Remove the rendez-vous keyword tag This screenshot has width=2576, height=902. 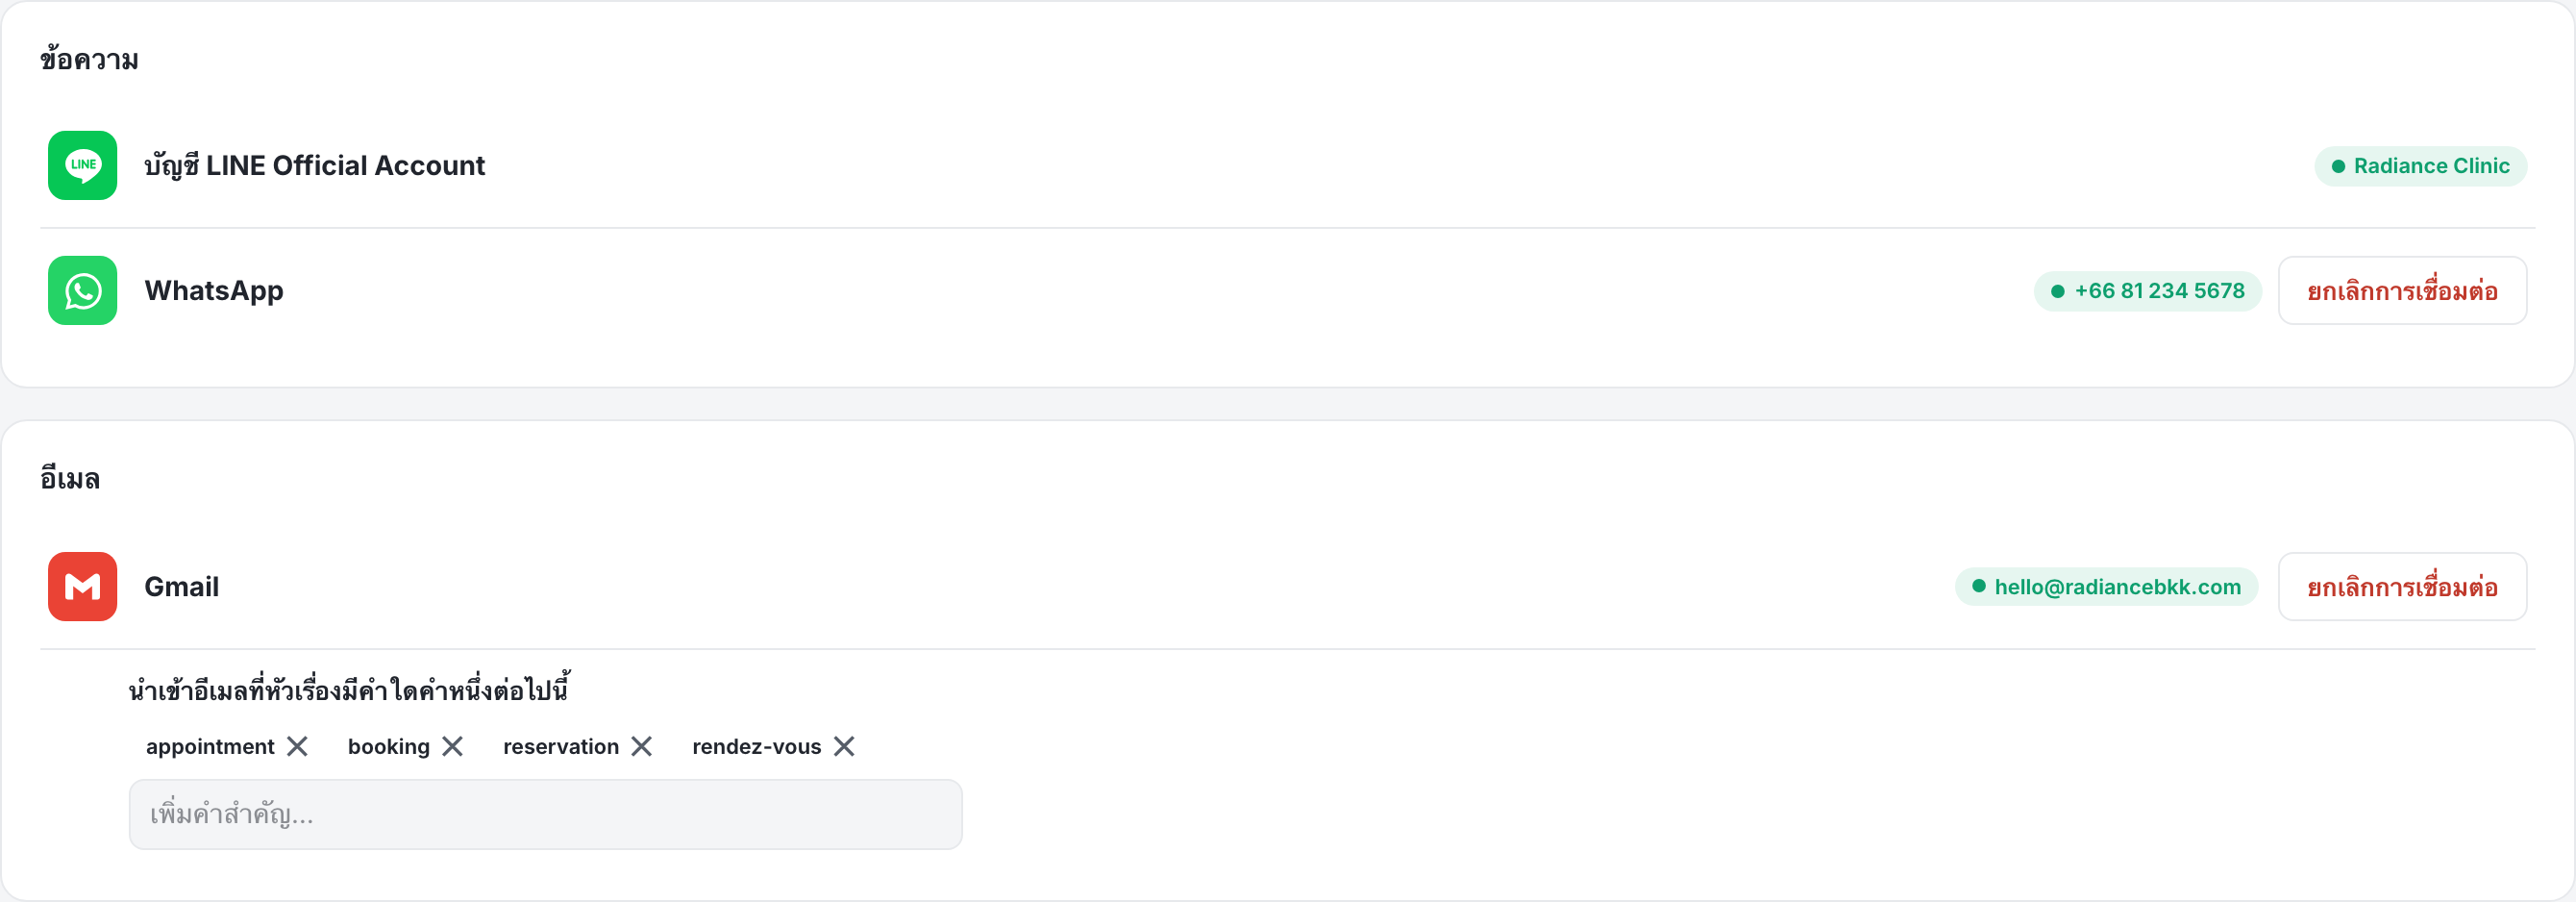(x=844, y=746)
